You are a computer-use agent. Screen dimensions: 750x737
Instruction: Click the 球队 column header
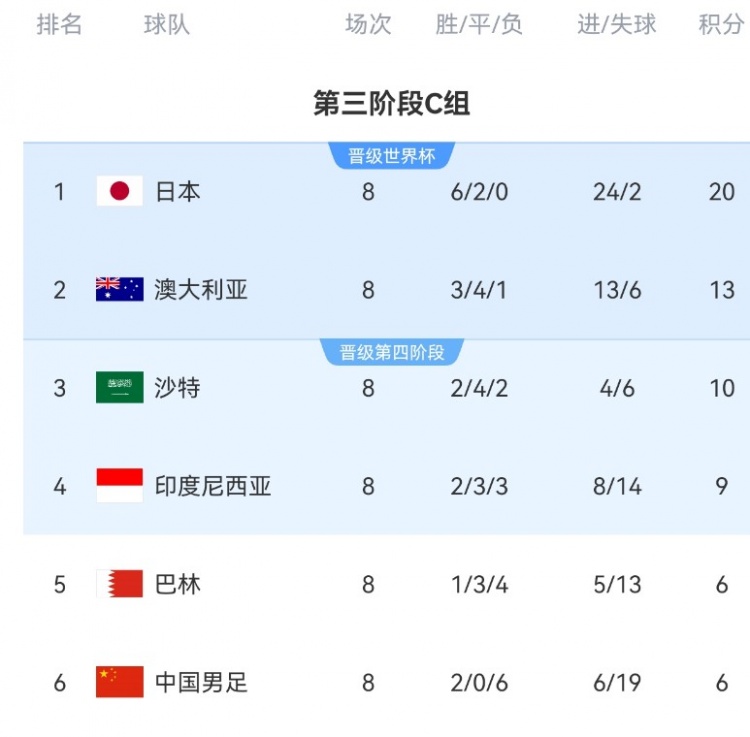pyautogui.click(x=167, y=24)
